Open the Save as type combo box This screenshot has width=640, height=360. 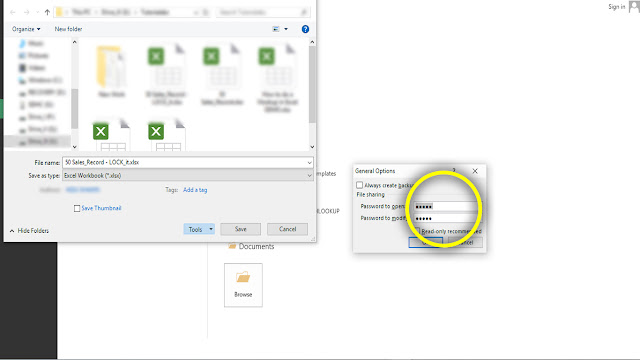pyautogui.click(x=188, y=176)
